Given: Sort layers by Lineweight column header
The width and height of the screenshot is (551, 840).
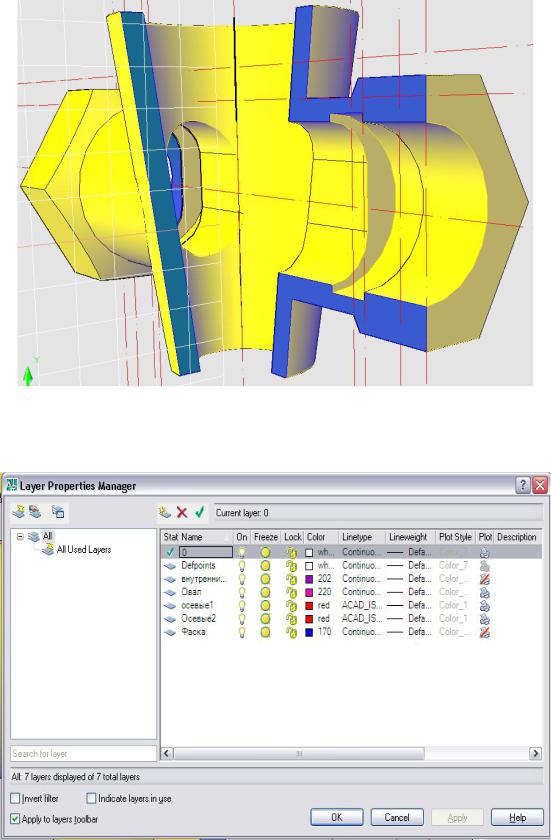Looking at the screenshot, I should pos(410,537).
